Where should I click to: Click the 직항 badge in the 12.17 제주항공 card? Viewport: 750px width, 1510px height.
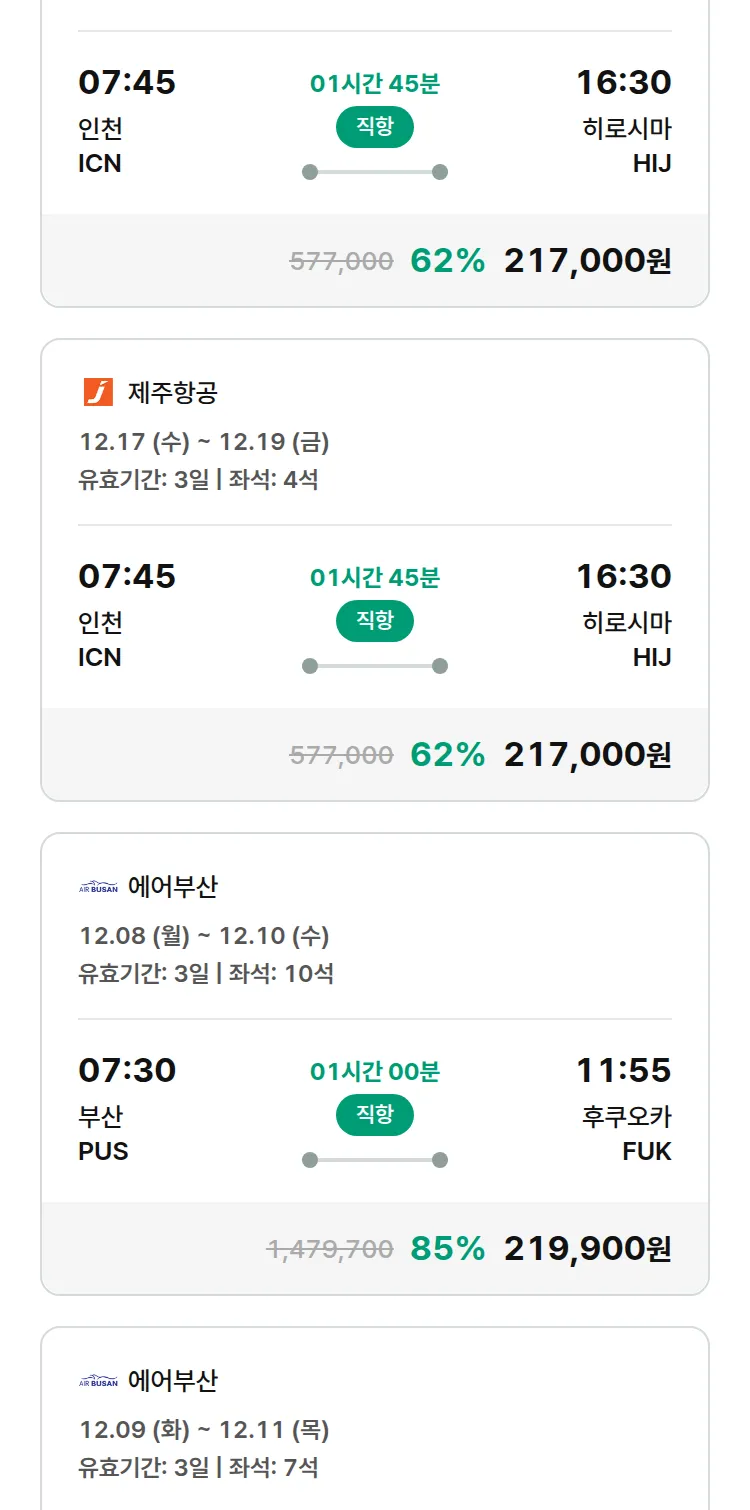(x=375, y=621)
